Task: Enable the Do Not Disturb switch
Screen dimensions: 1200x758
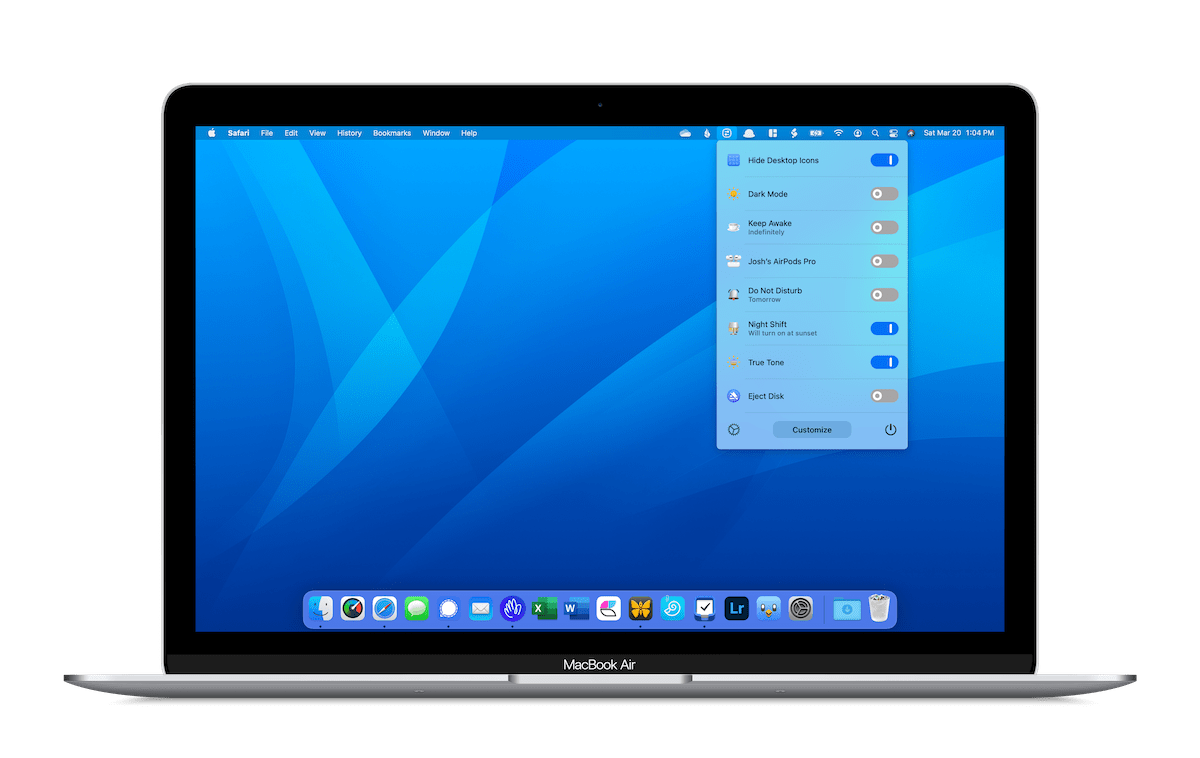Action: (884, 295)
